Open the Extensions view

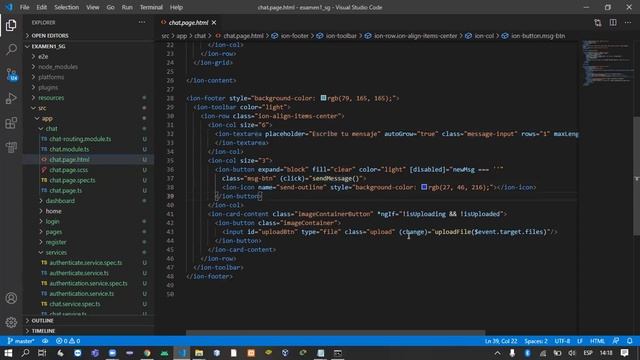tap(11, 123)
